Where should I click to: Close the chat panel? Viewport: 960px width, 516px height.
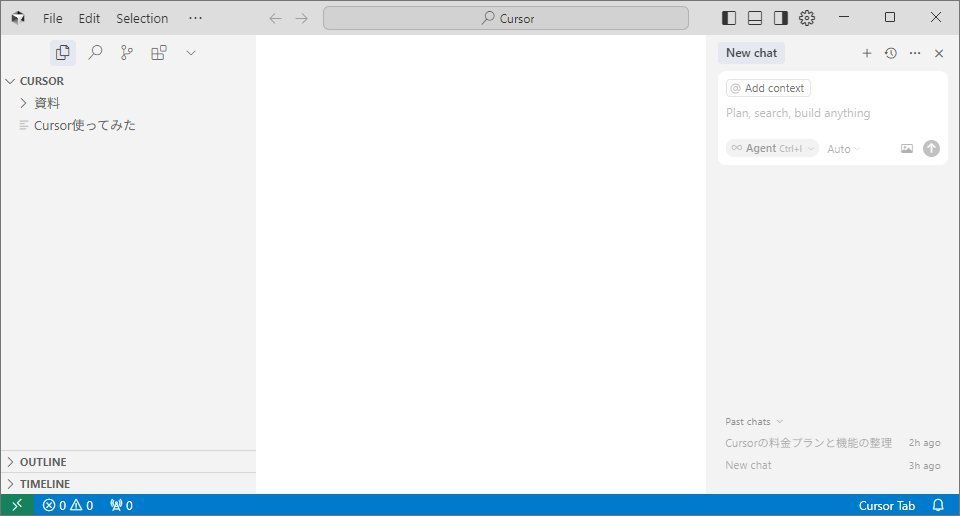pos(939,53)
